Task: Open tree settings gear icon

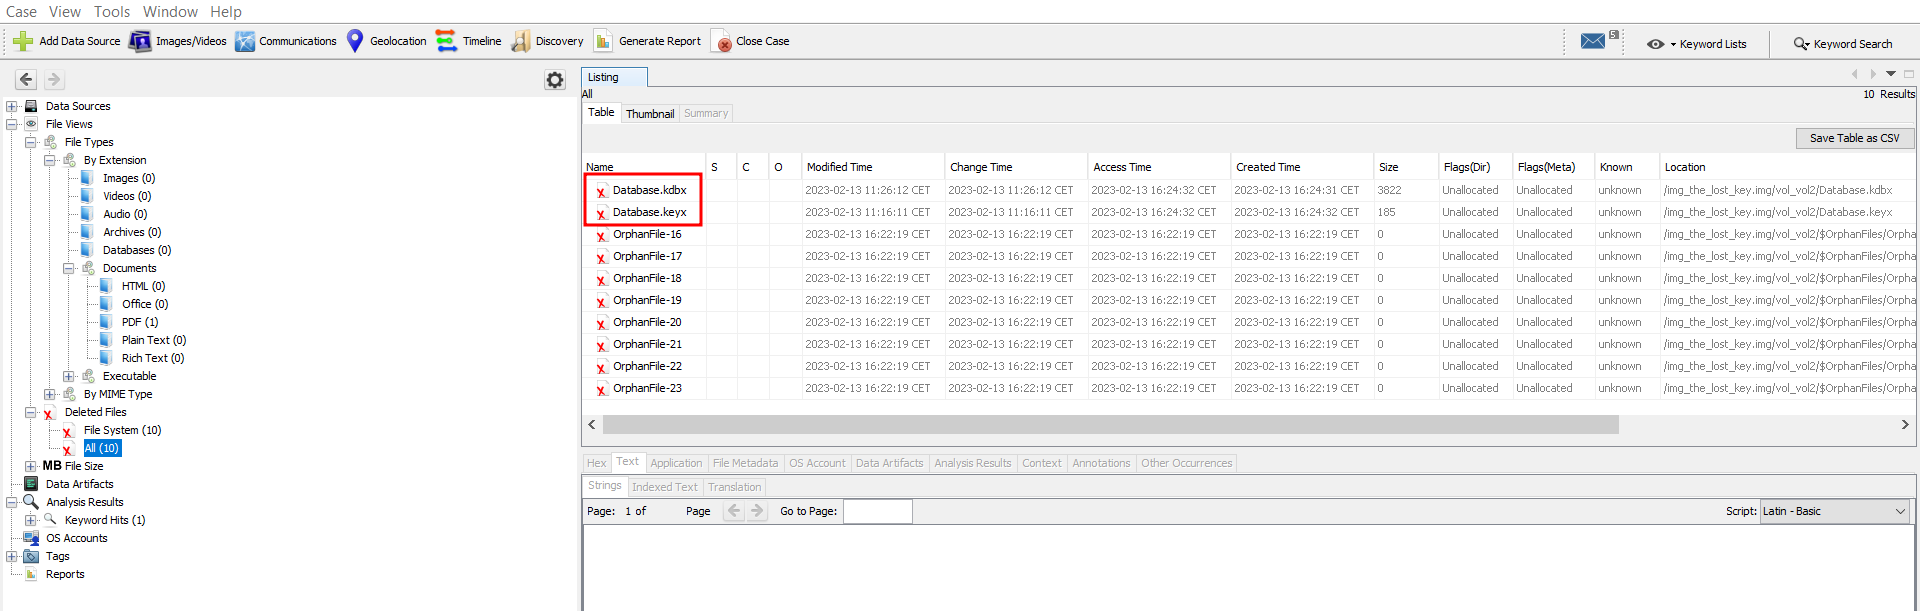Action: point(555,80)
